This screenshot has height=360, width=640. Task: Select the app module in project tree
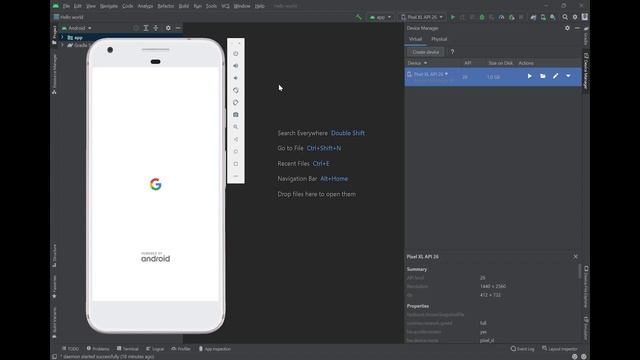75,38
